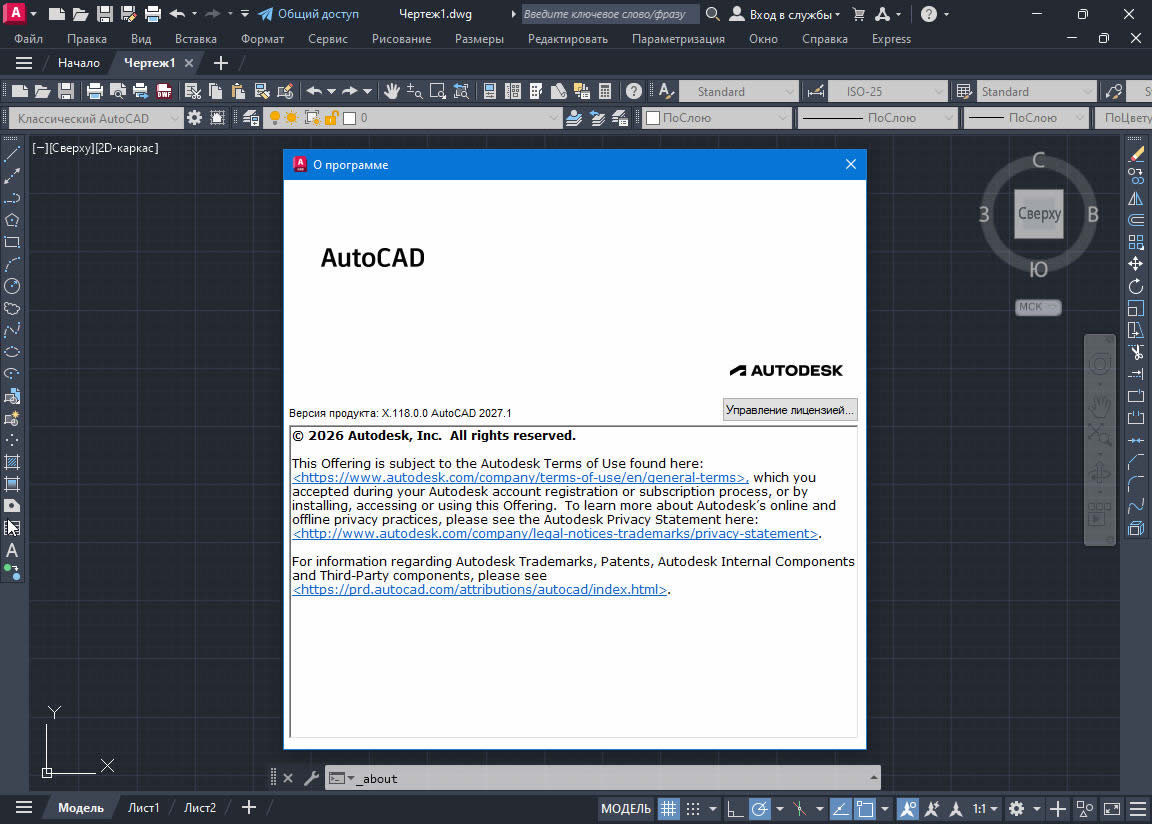Image resolution: width=1152 pixels, height=824 pixels.
Task: Open the ПоСлою color dropdown
Action: pyautogui.click(x=717, y=118)
